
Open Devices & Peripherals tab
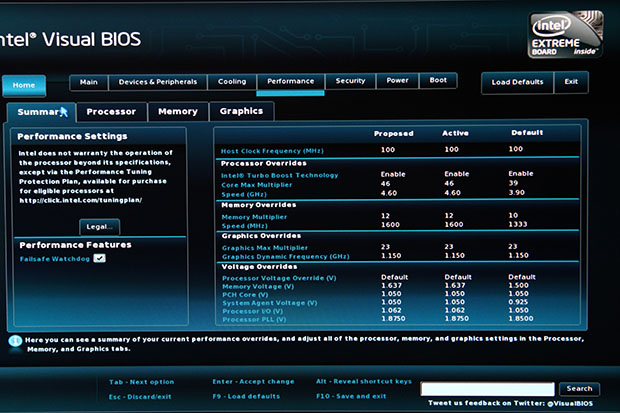[x=157, y=82]
